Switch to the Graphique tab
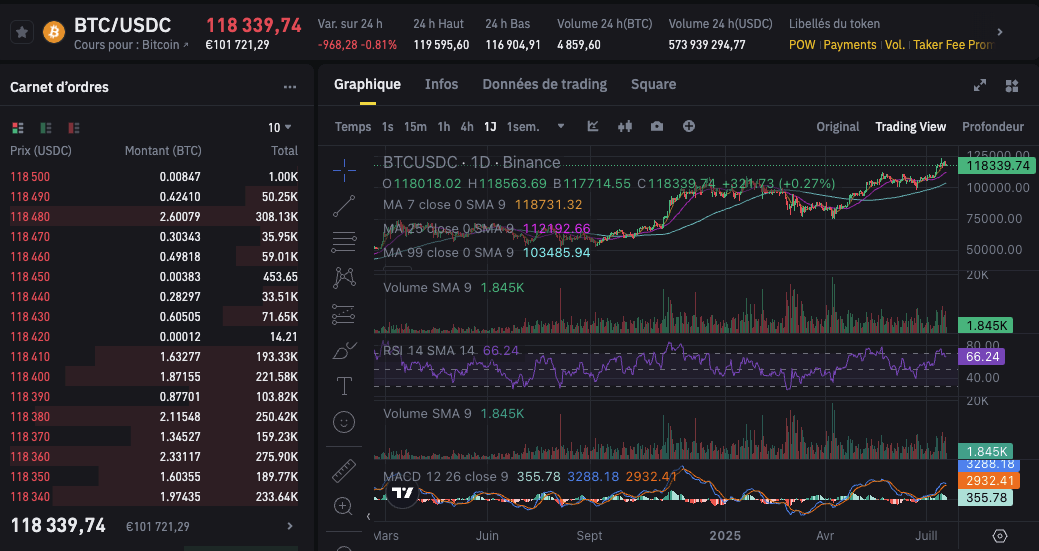1039x551 pixels. click(367, 85)
